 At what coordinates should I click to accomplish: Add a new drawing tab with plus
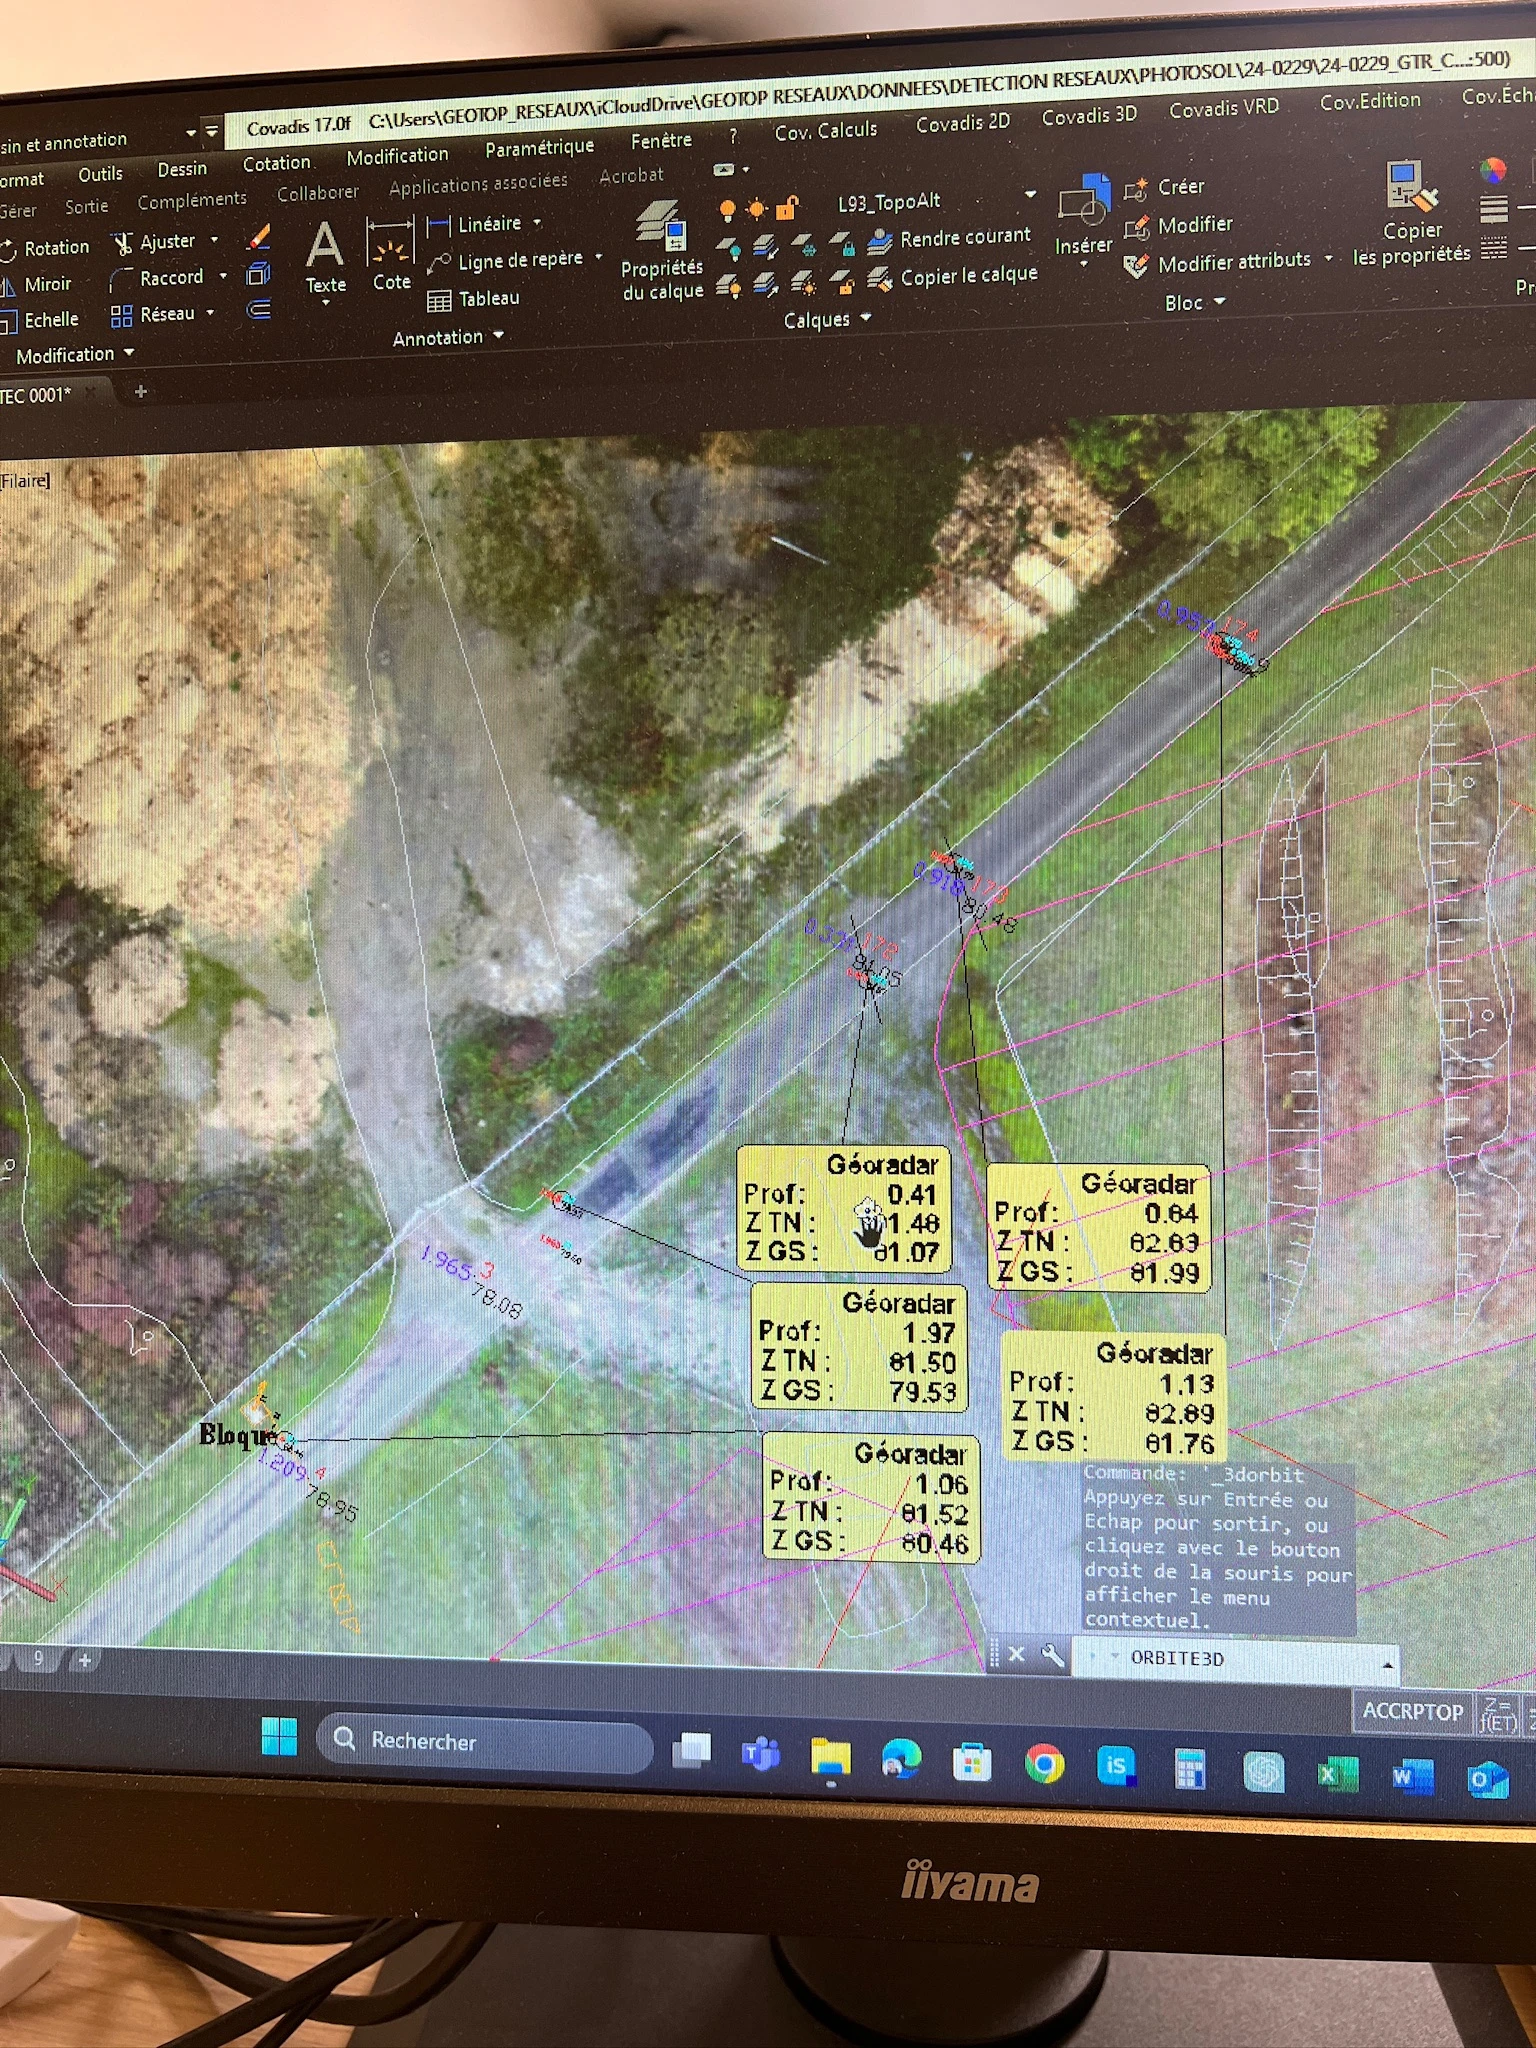point(140,391)
